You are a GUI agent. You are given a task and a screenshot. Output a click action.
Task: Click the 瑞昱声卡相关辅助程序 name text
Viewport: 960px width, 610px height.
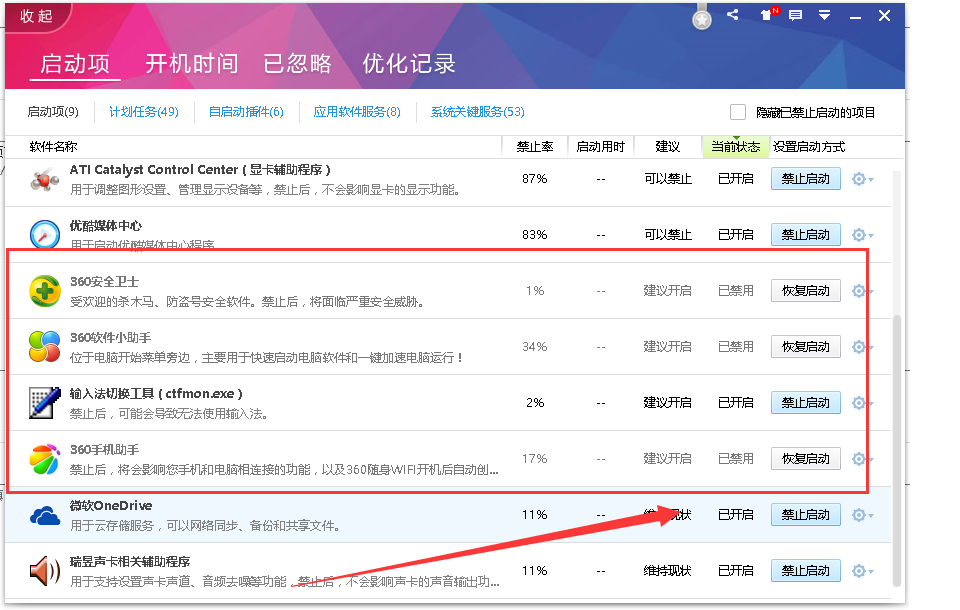point(130,562)
